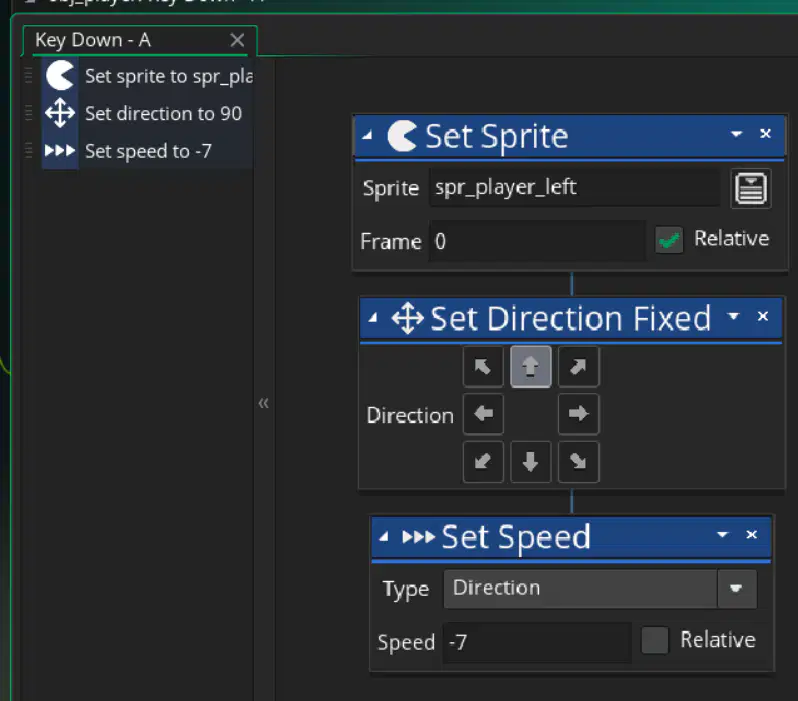Toggle the left direction arrow
Viewport: 798px width, 701px height.
click(x=483, y=414)
